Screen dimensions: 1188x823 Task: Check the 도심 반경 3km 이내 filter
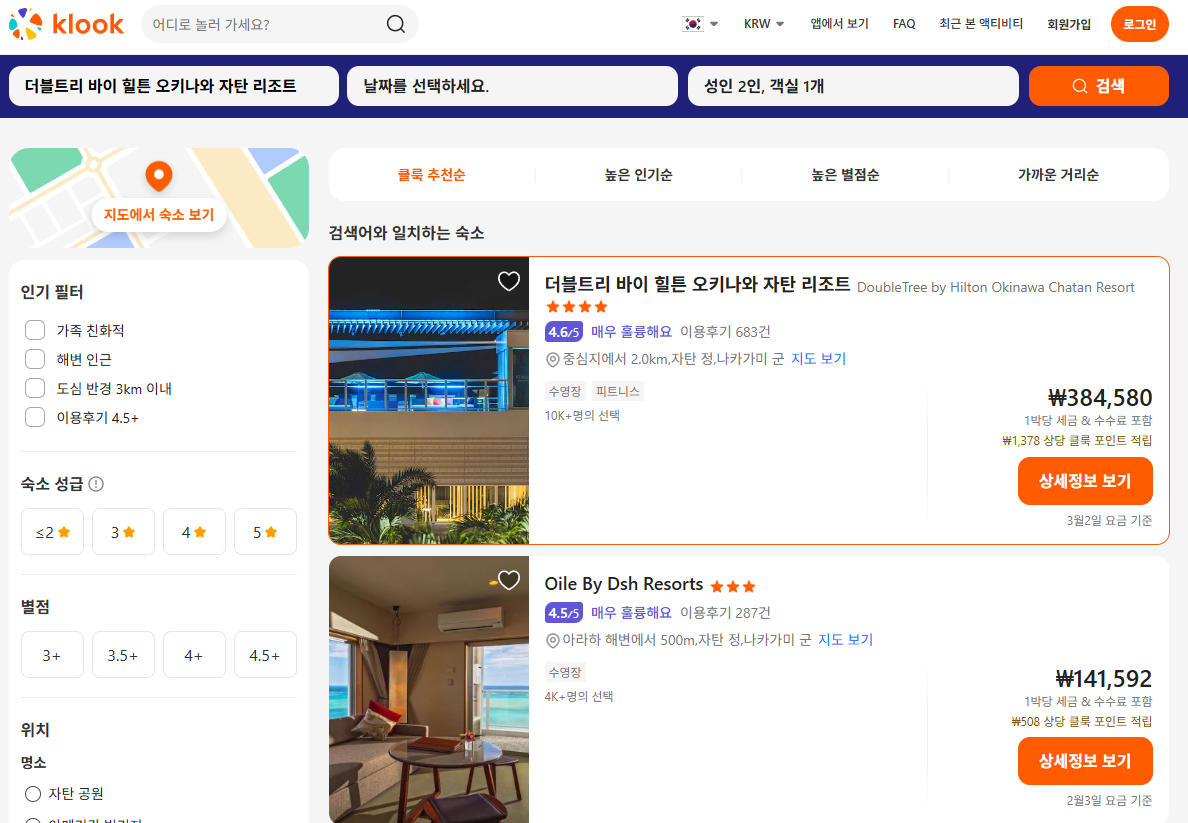coord(35,388)
